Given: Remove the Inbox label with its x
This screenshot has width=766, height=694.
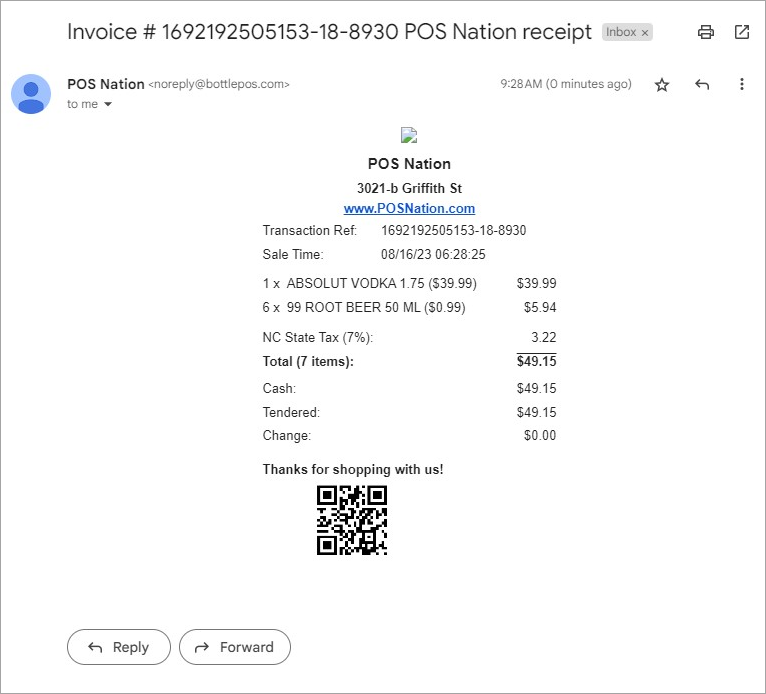Looking at the screenshot, I should [645, 33].
